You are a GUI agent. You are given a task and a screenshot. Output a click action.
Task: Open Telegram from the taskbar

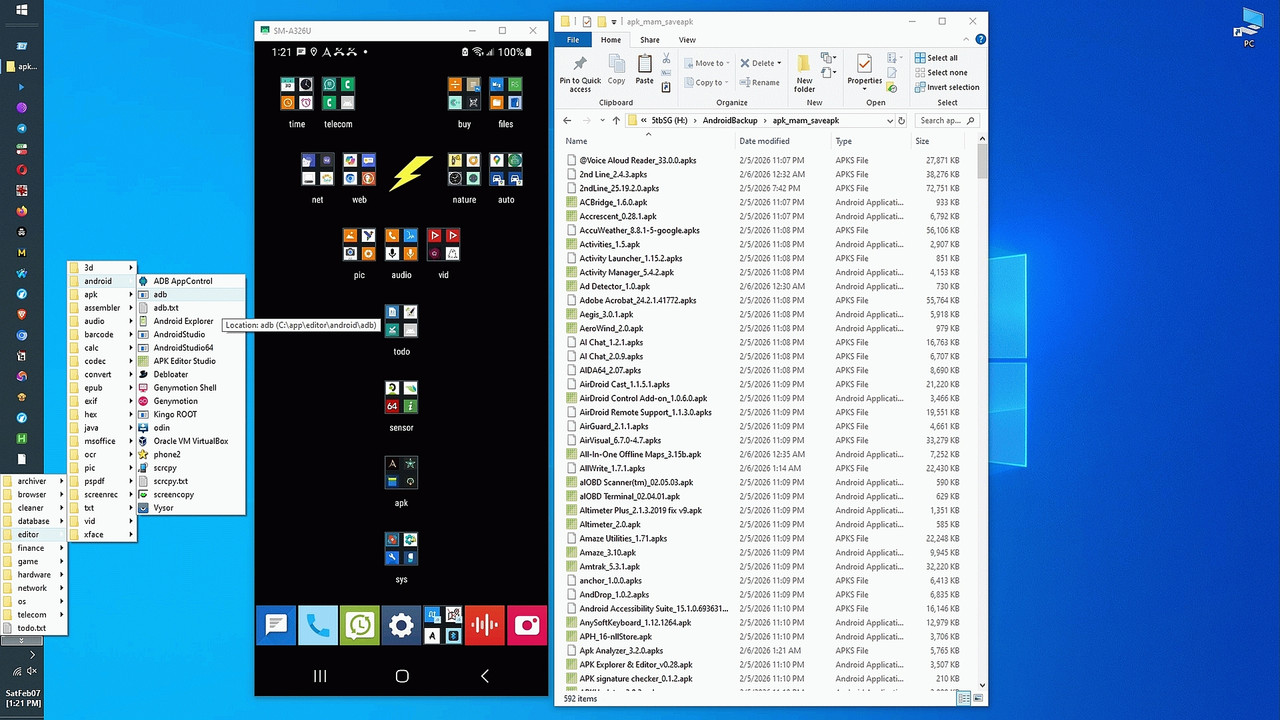coord(21,128)
